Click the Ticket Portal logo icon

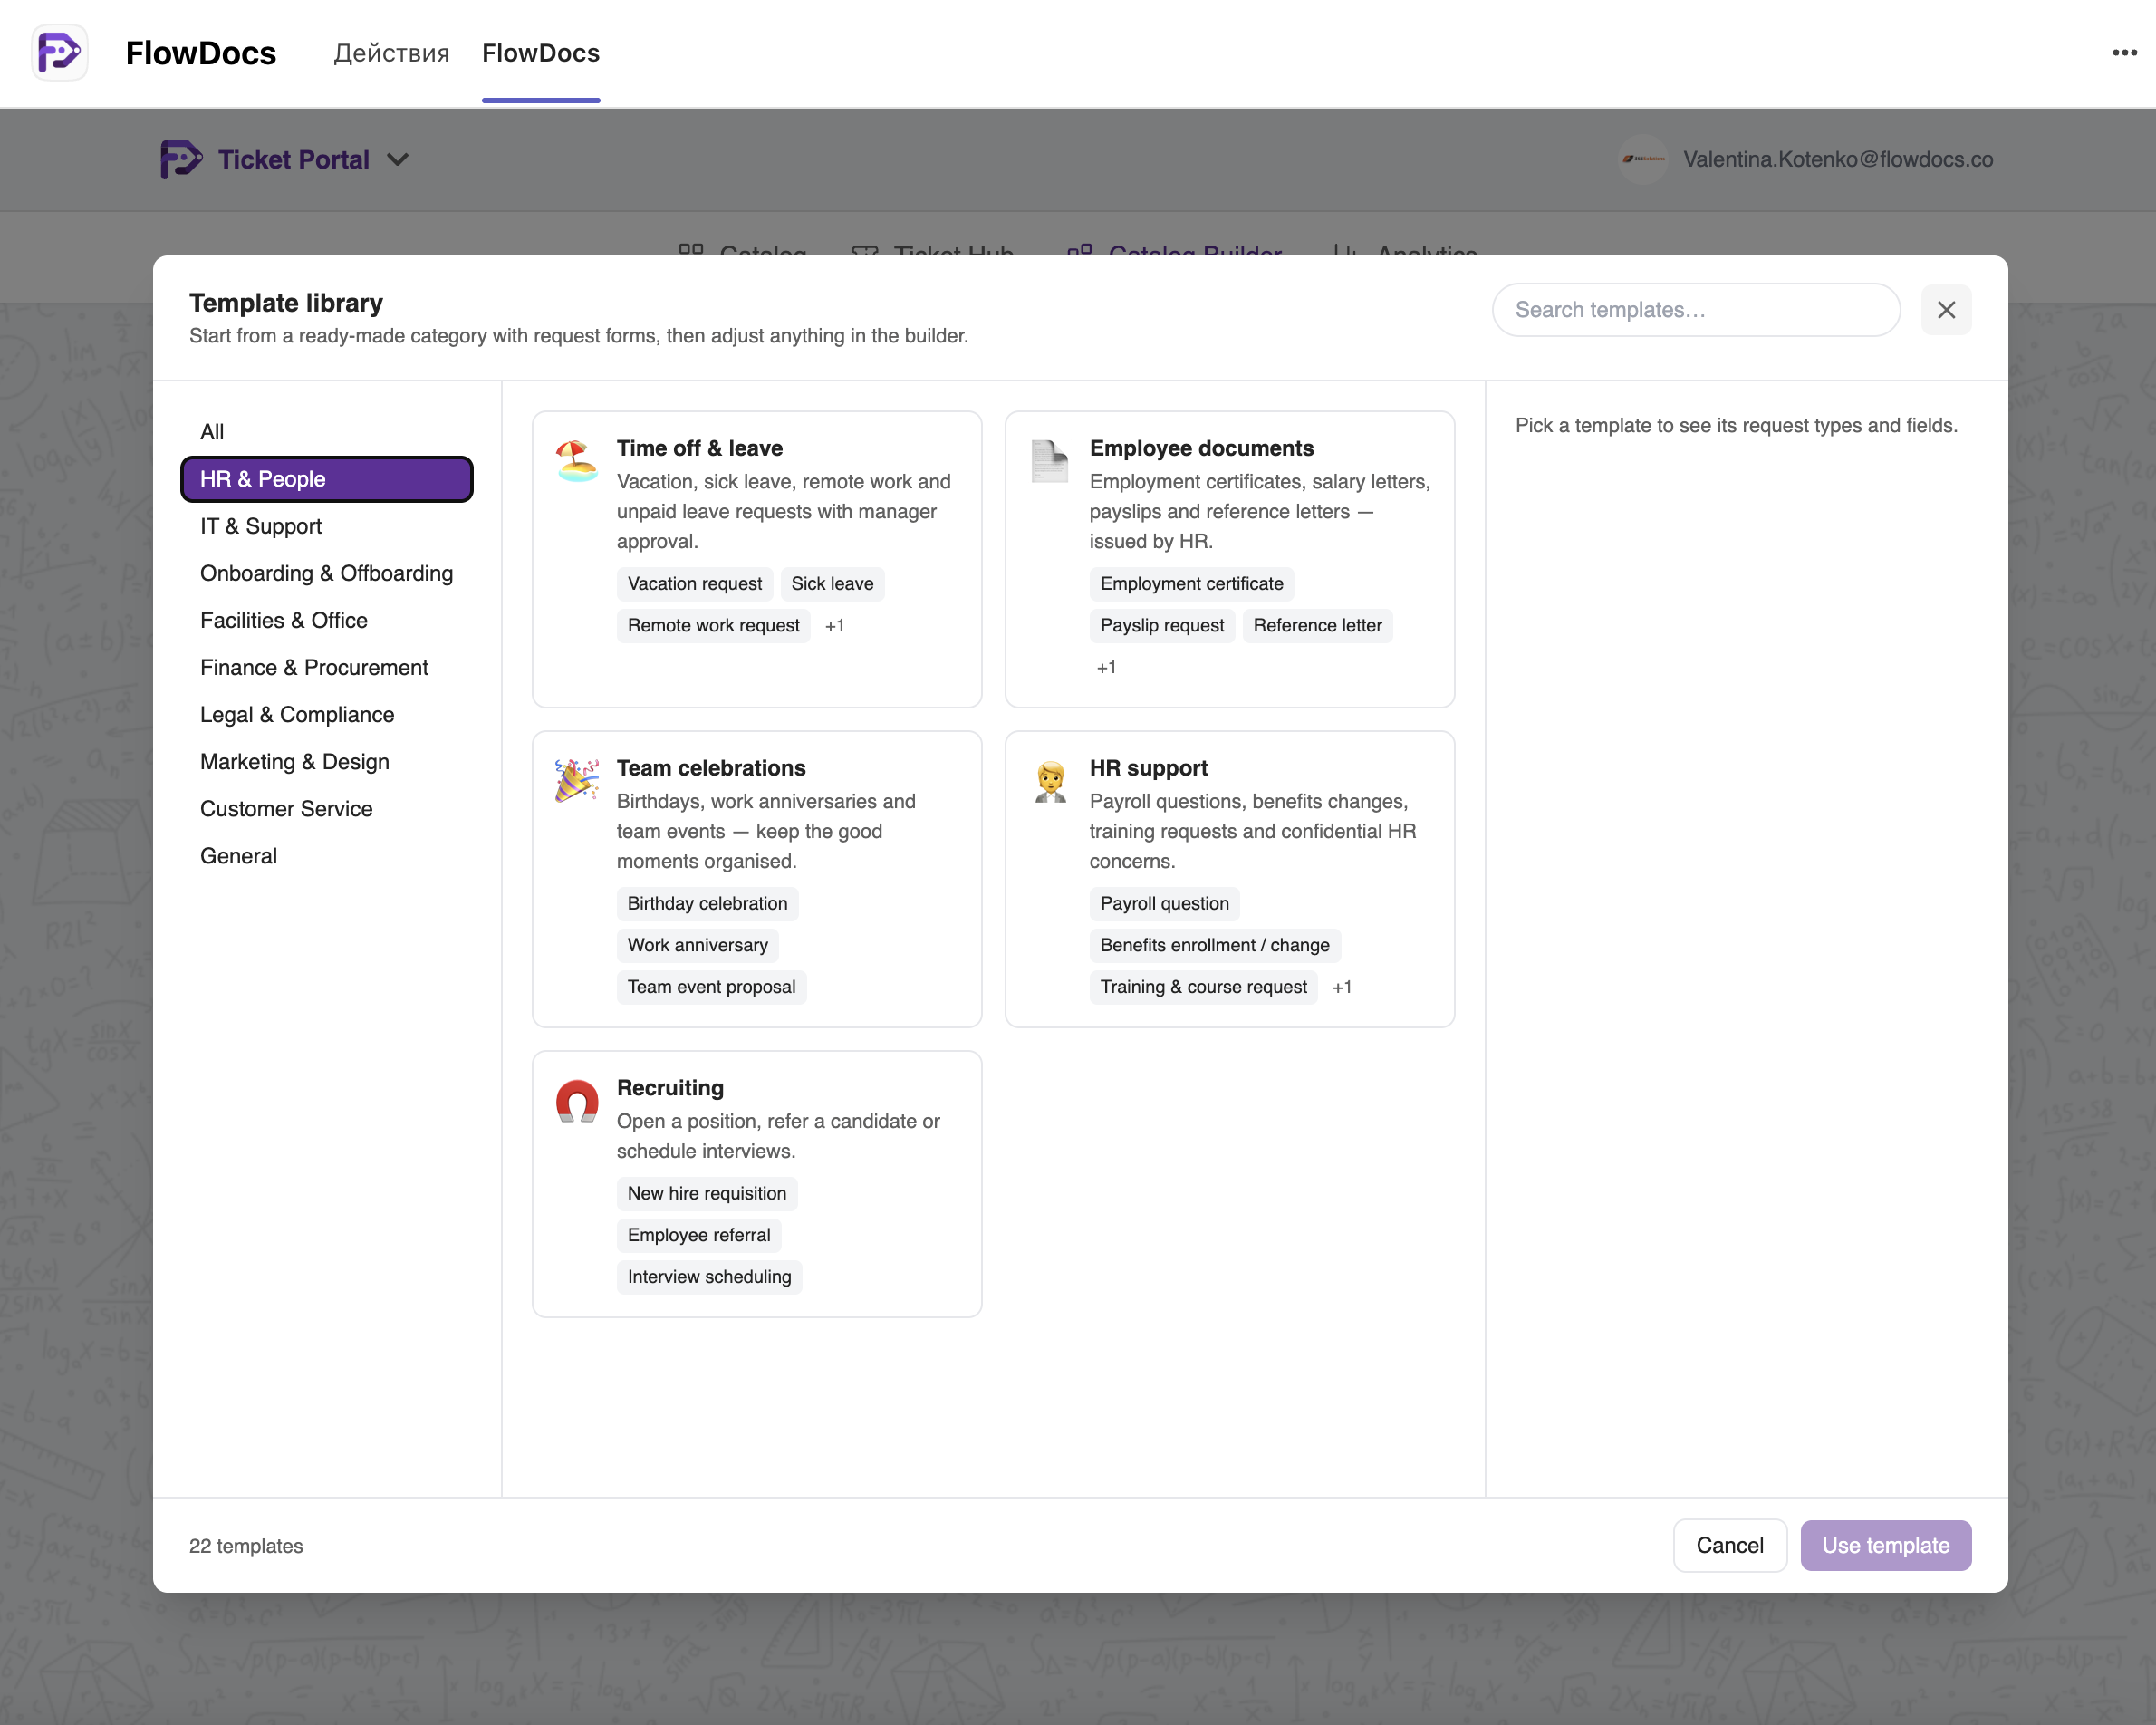point(181,159)
